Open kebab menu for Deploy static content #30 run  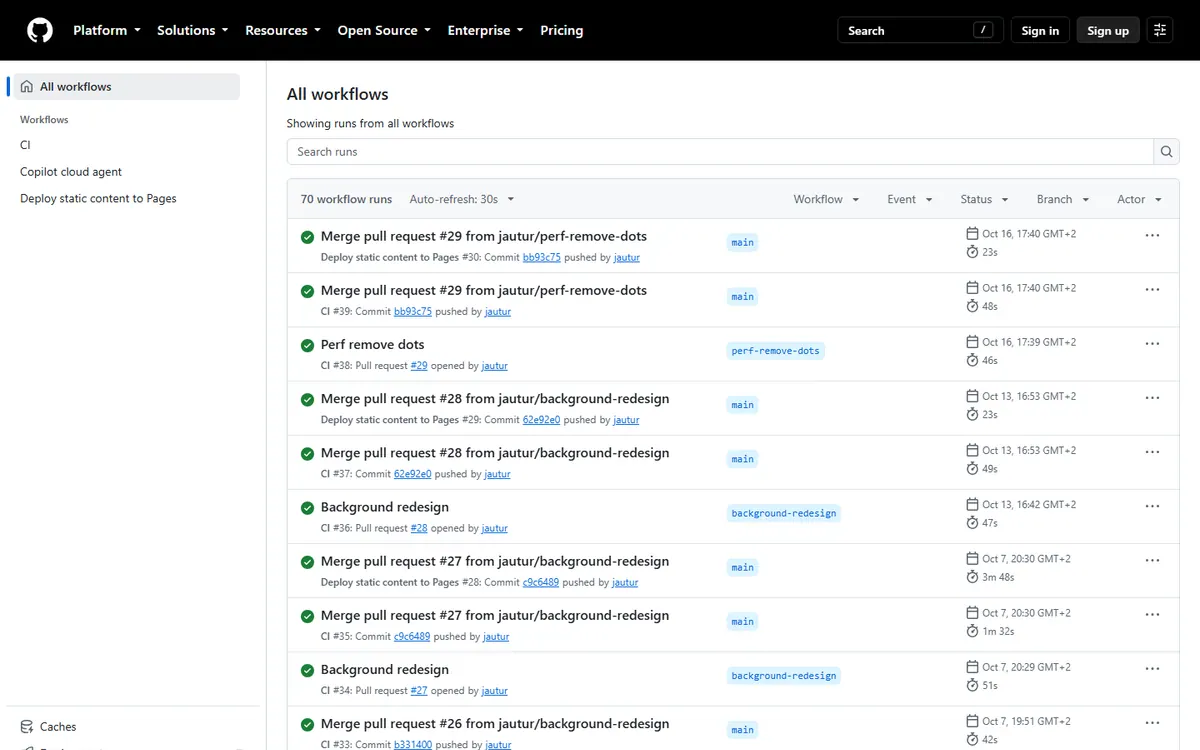coord(1152,236)
